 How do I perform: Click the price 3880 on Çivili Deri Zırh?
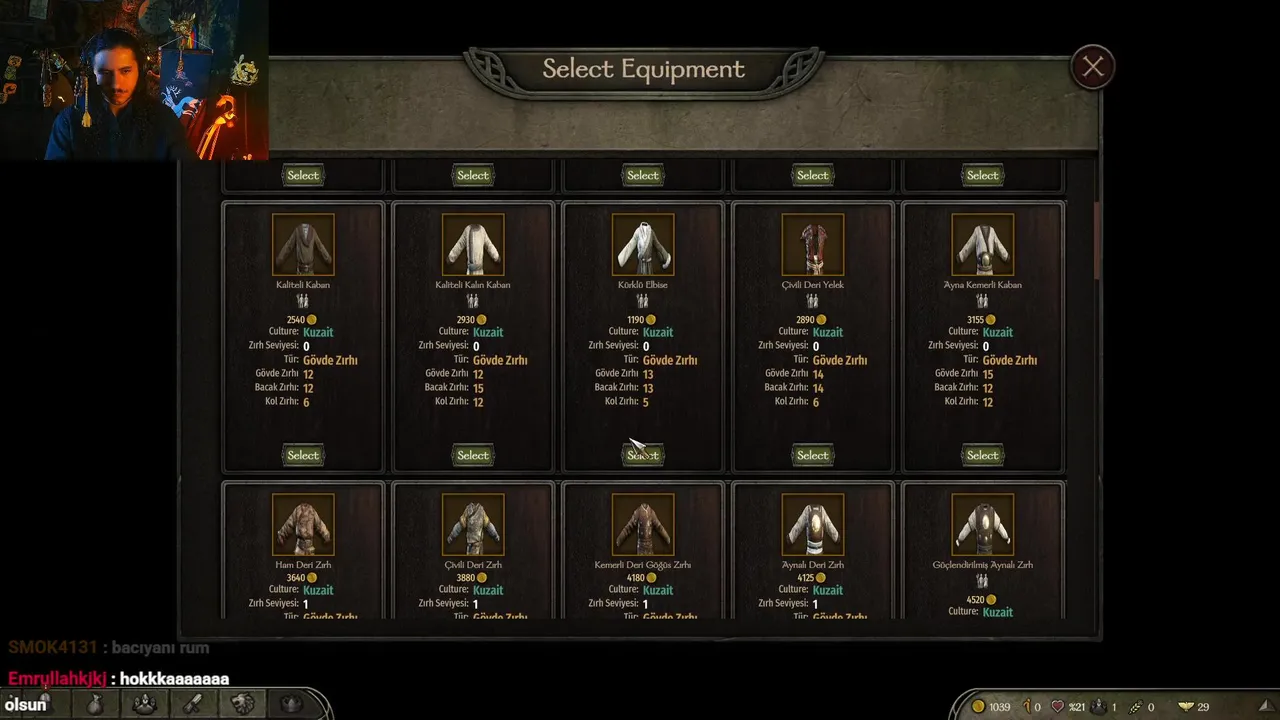[465, 578]
